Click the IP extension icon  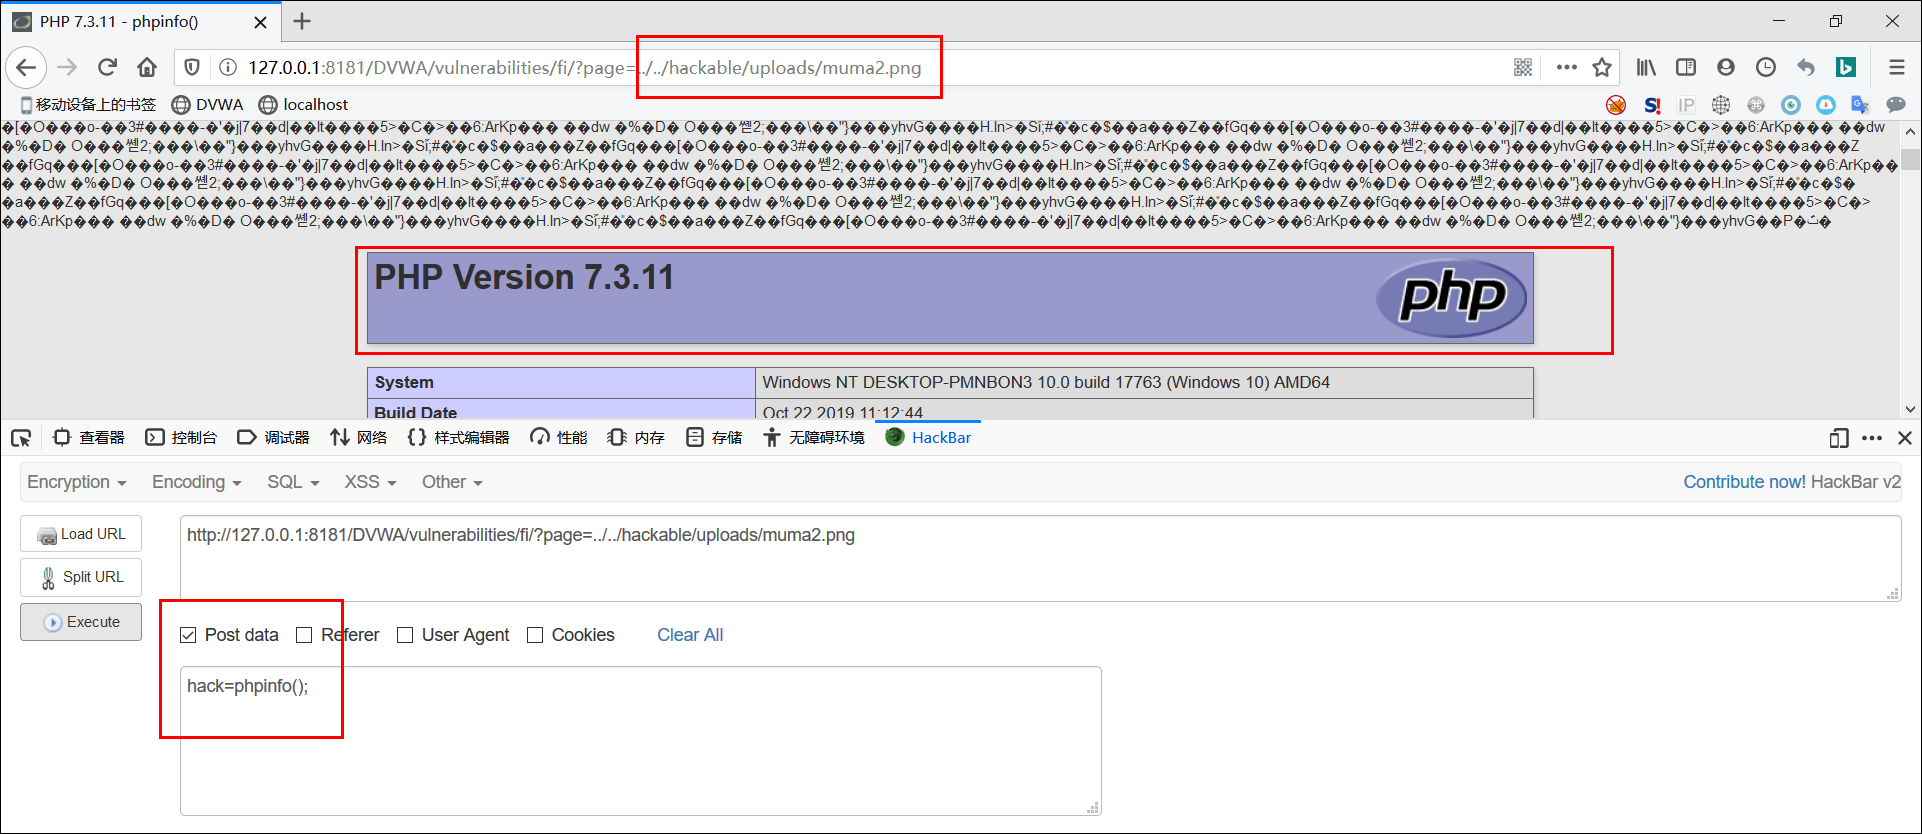(1686, 105)
